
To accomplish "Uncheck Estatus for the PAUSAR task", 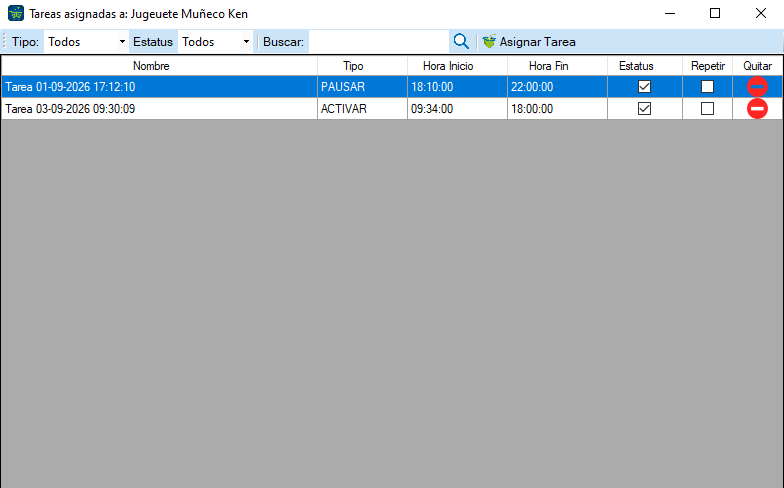I will click(644, 86).
